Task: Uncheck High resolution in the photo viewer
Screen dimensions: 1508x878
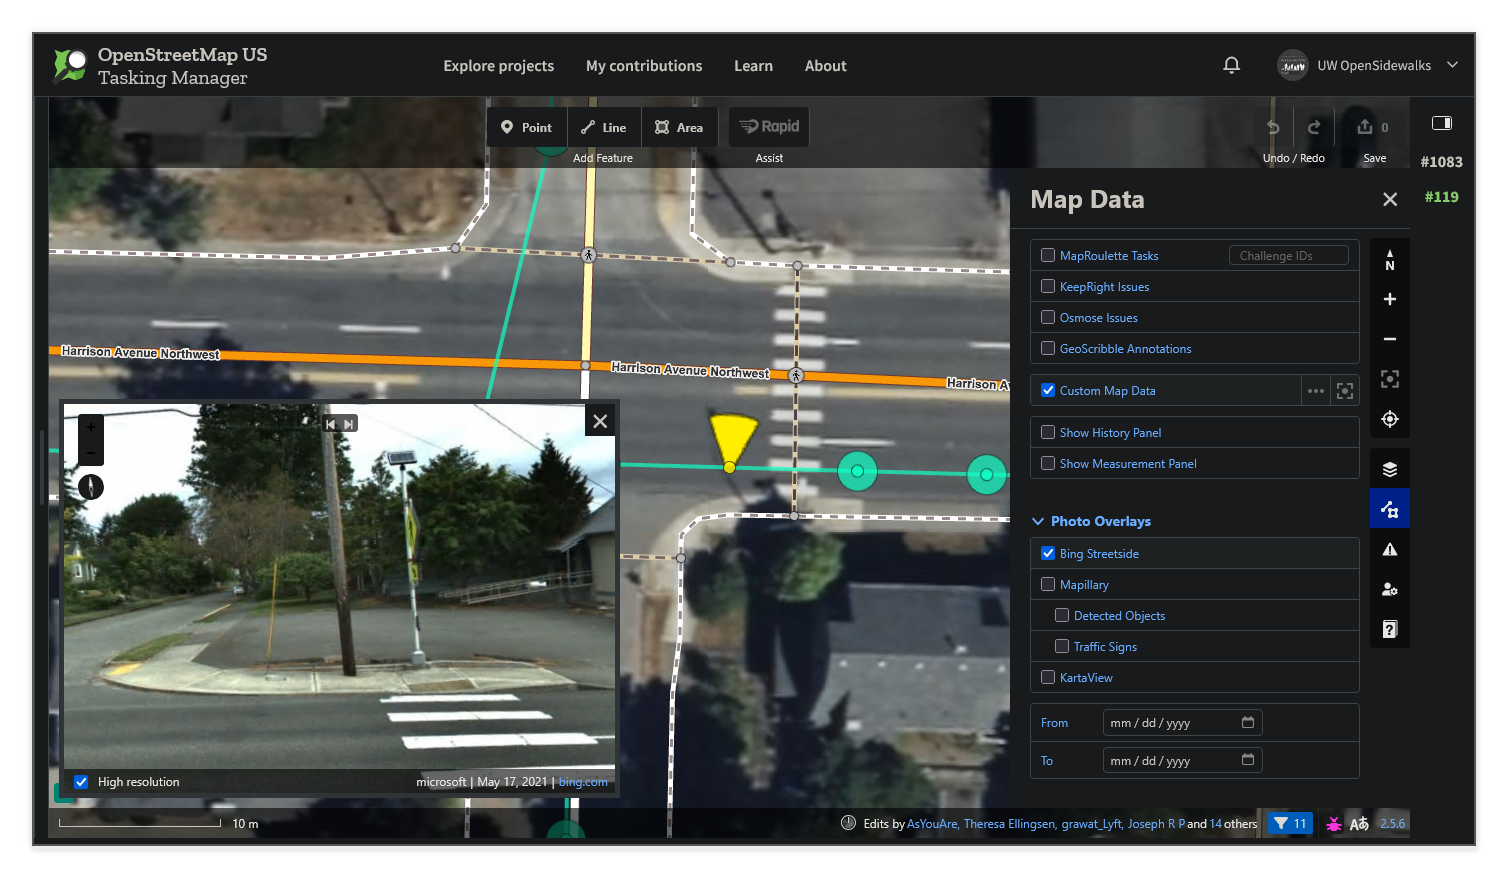Action: point(81,781)
